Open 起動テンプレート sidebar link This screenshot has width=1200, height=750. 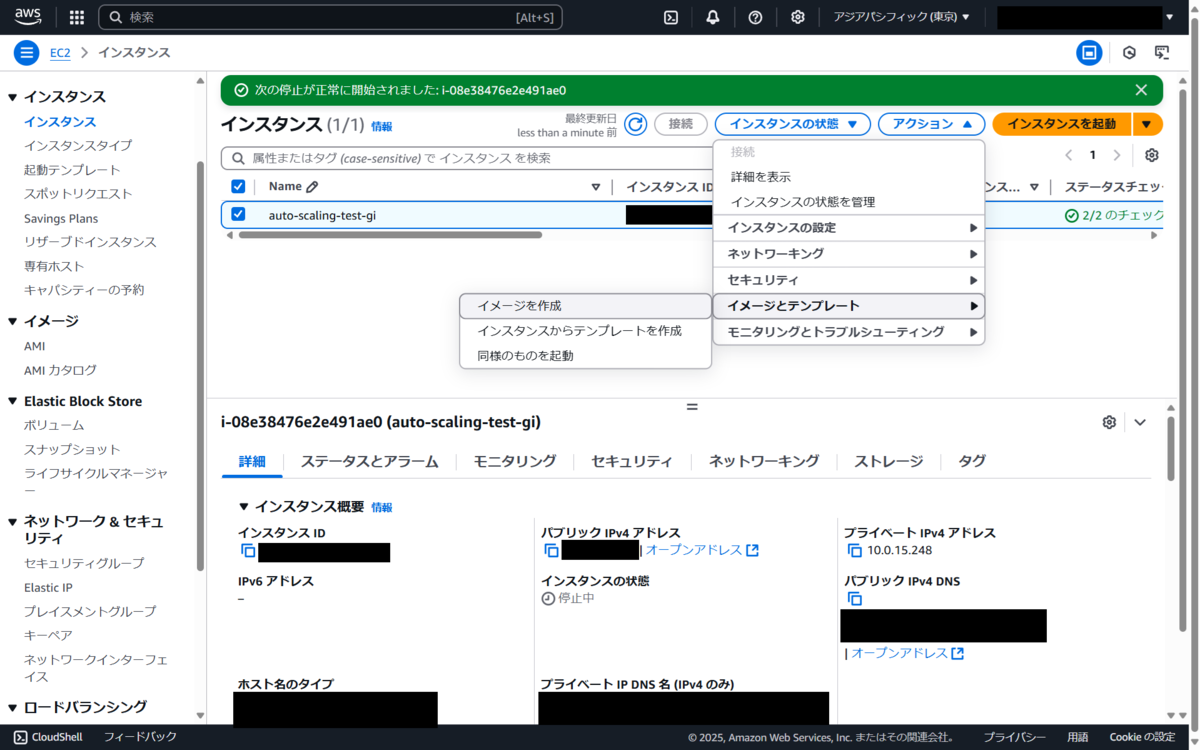72,170
